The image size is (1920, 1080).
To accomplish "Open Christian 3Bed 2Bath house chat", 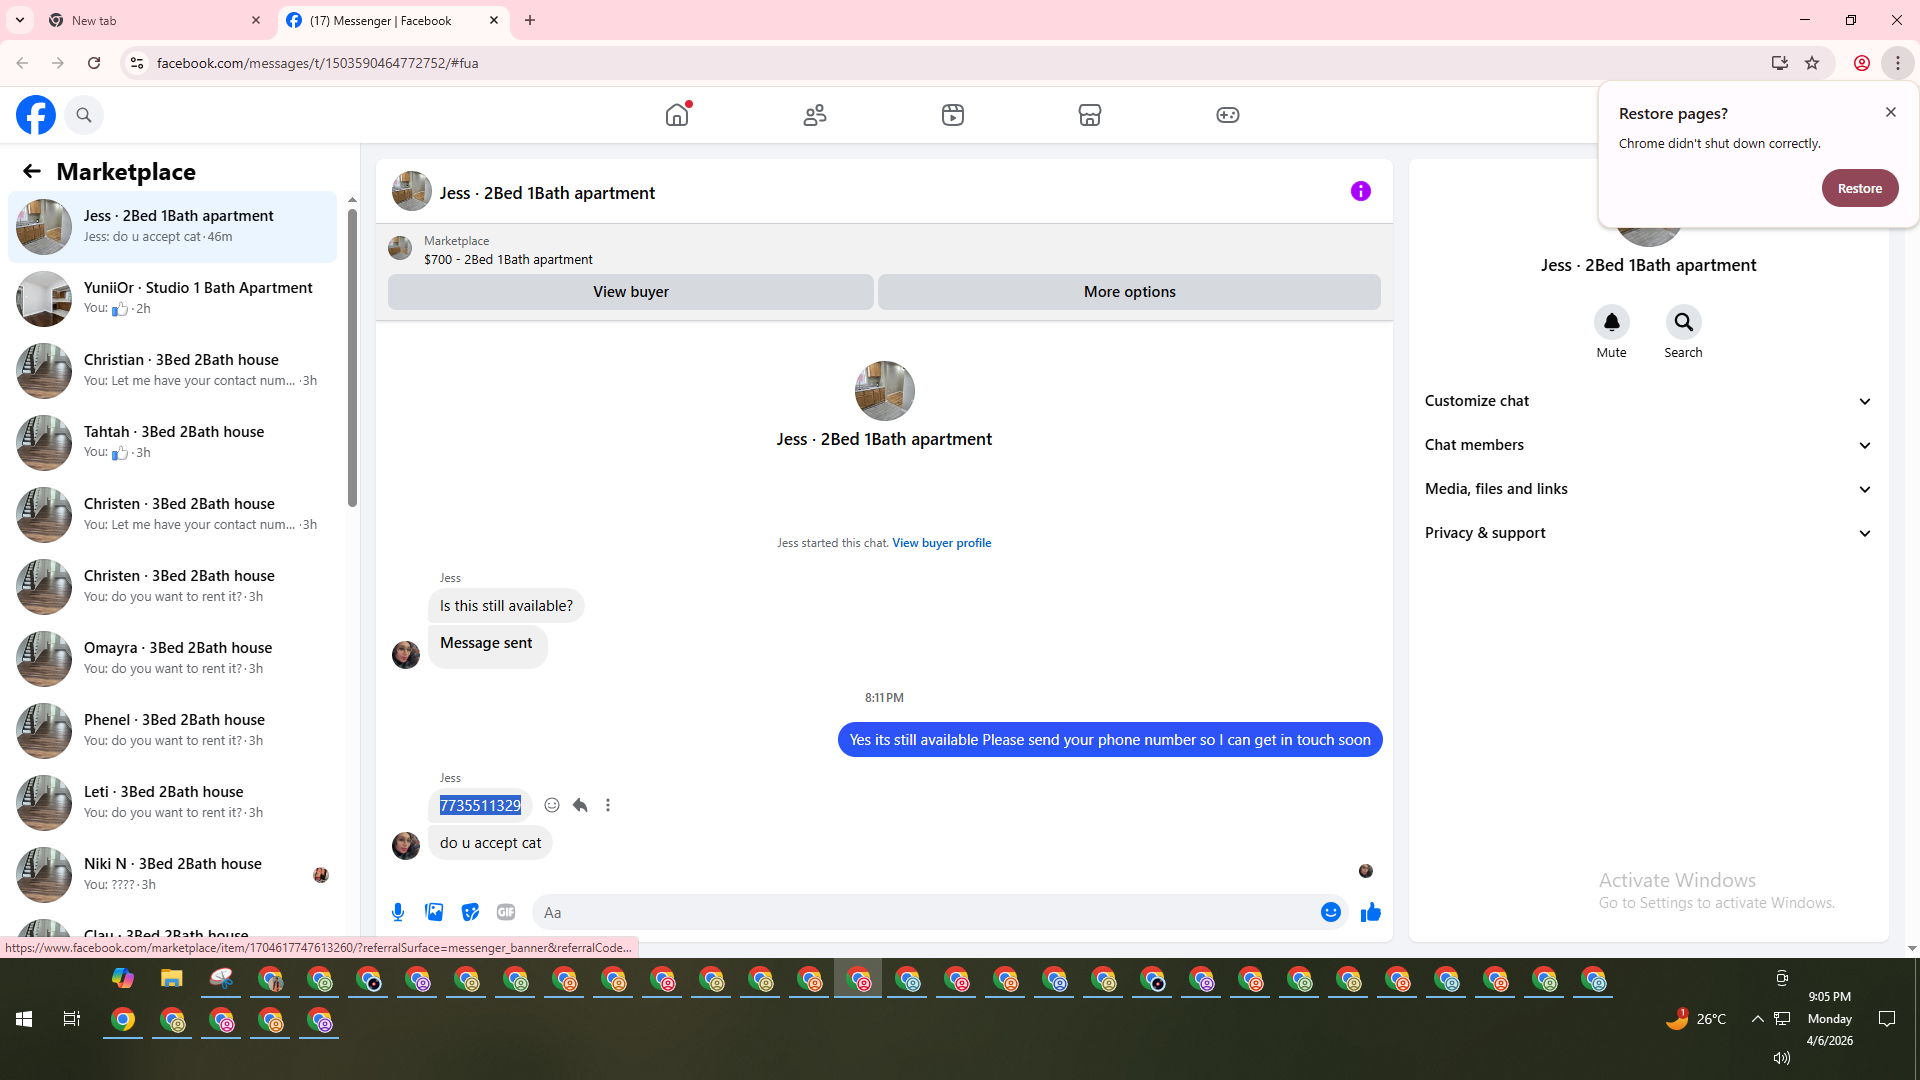I will pyautogui.click(x=173, y=371).
